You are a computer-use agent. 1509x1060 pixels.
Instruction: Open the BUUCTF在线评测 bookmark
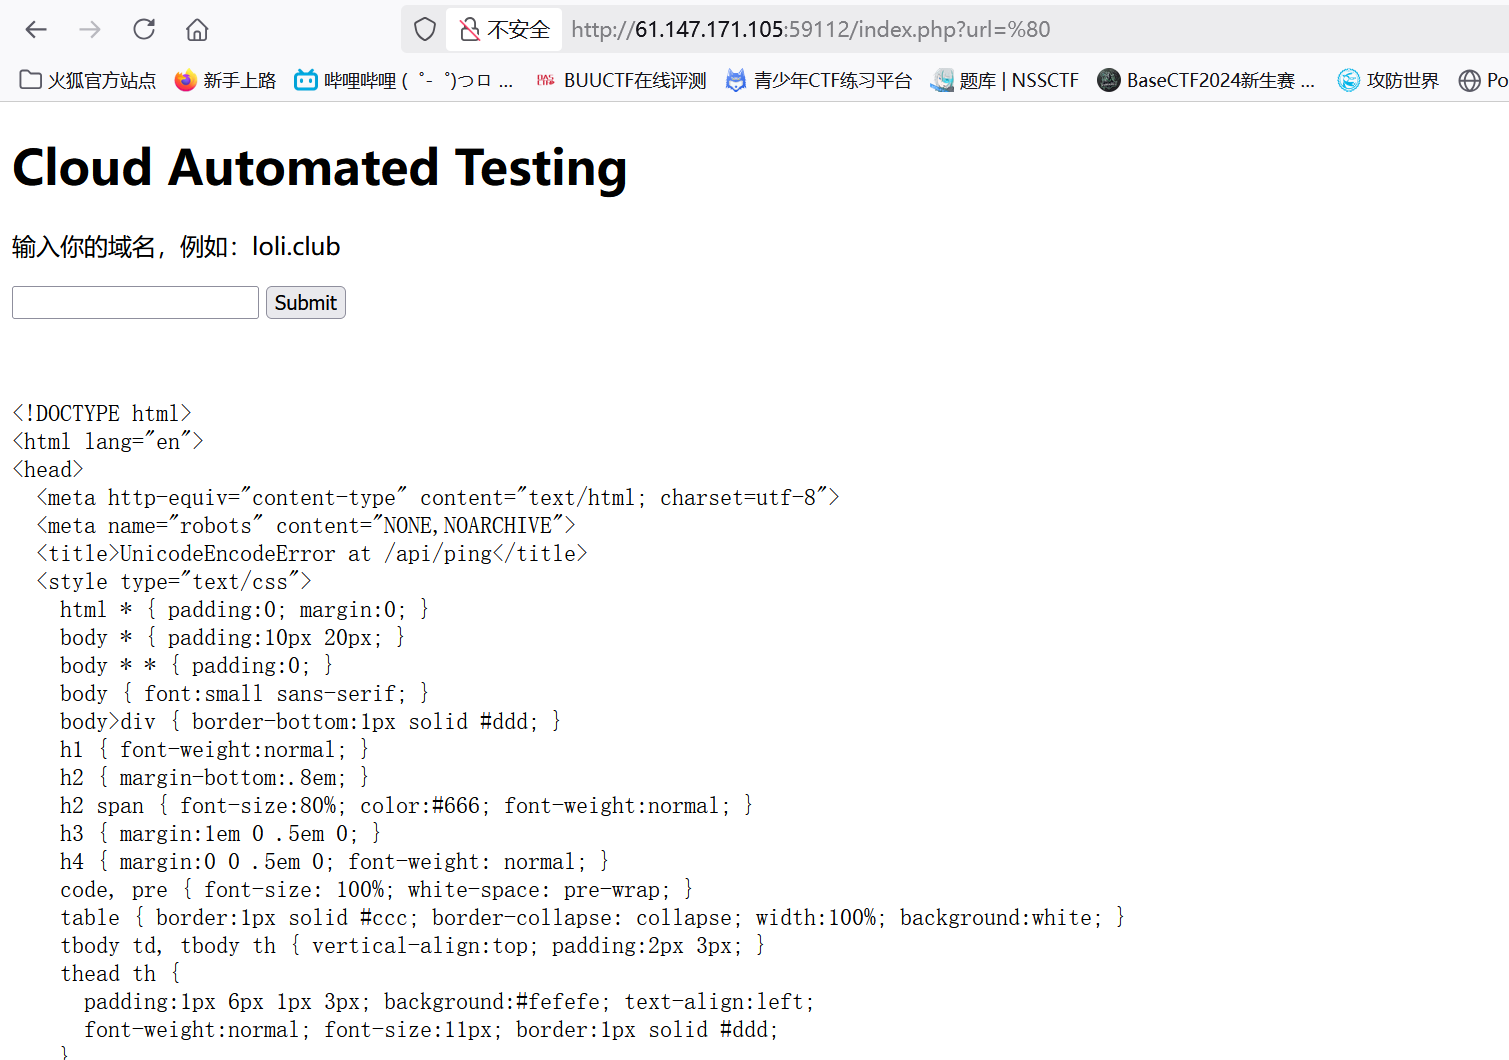621,80
